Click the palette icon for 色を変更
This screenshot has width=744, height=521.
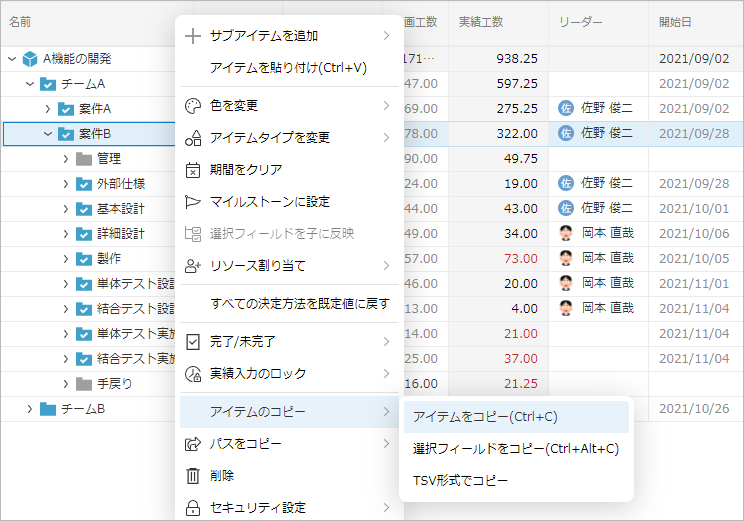point(194,106)
